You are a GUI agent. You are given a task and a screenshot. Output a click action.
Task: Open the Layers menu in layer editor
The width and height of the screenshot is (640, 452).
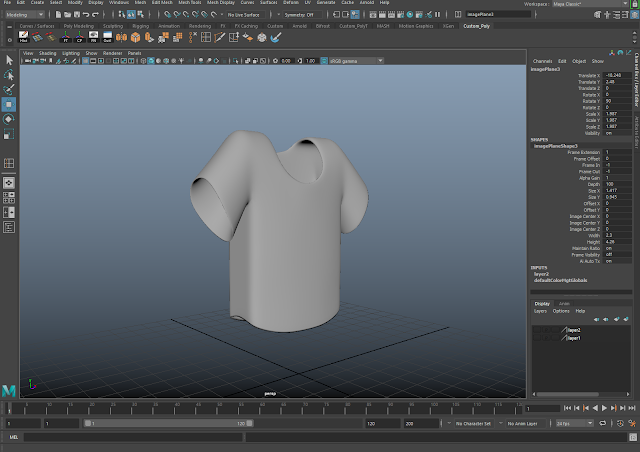click(x=540, y=311)
